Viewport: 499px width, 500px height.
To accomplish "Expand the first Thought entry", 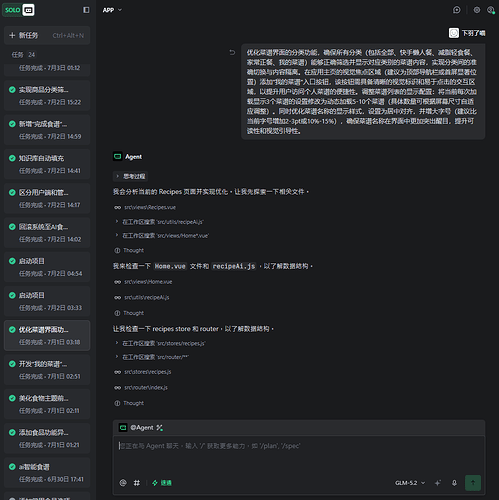I will pyautogui.click(x=129, y=250).
